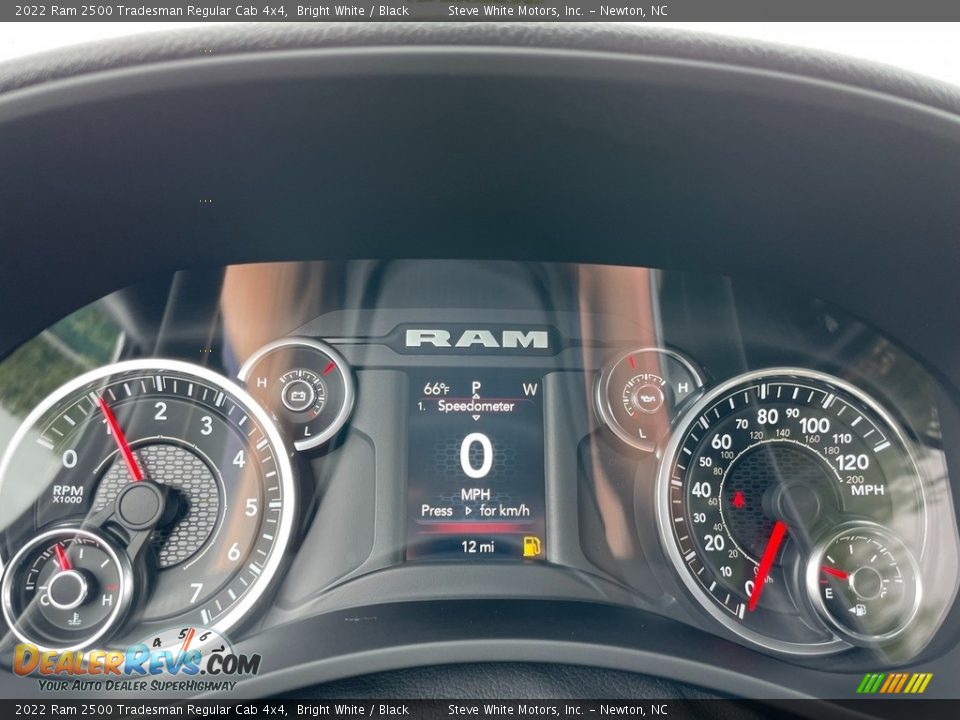Tap the H marker on coolant gauge
960x720 pixels.
coord(107,600)
